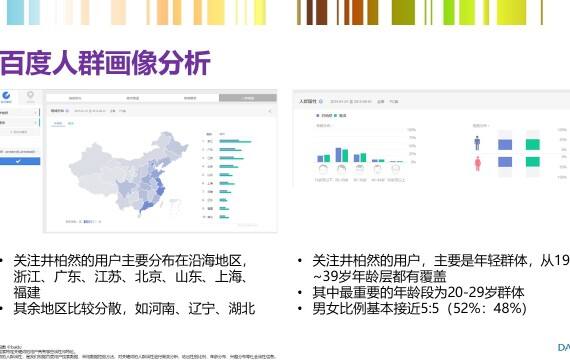
Task: Click the 20-29 age group face icon
Action: coord(341,169)
